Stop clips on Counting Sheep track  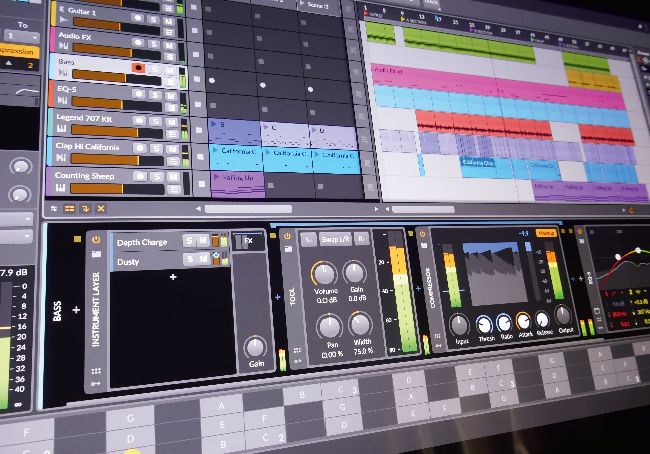click(x=201, y=184)
